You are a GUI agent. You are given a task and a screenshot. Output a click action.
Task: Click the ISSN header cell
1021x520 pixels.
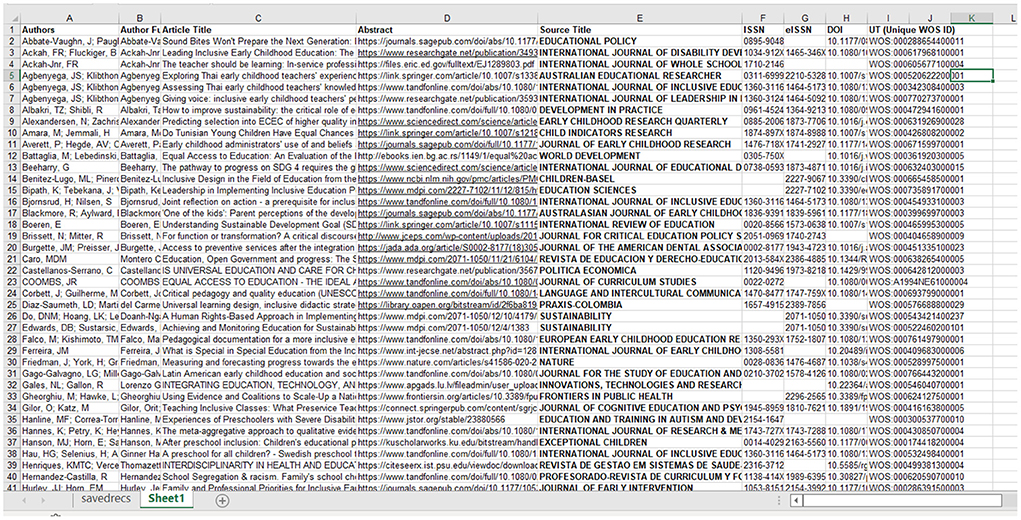coord(762,30)
